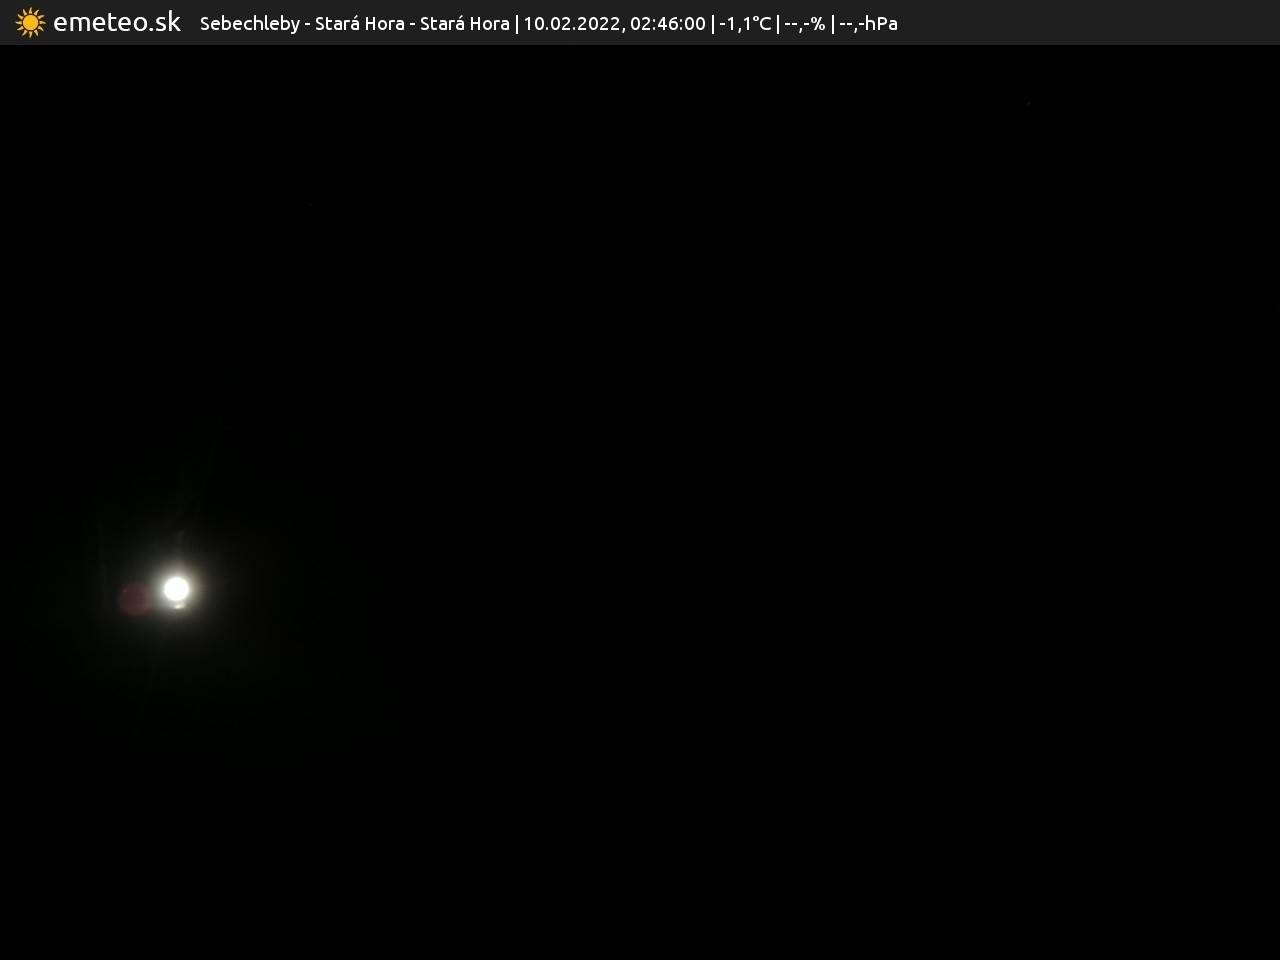Click the center of the dark webcam image
Screen dimensions: 1280x960
[x=640, y=502]
